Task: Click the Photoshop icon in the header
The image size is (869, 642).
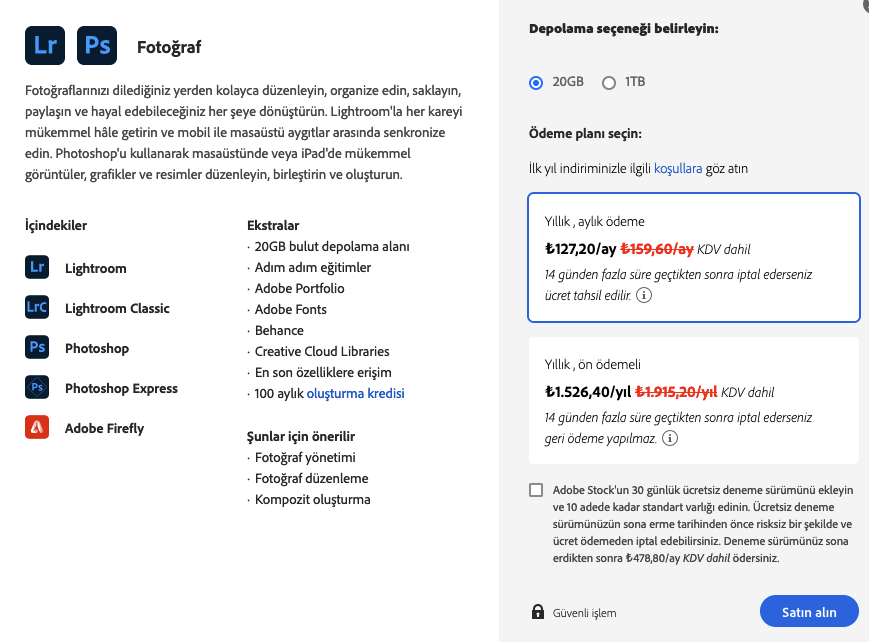Action: pyautogui.click(x=97, y=46)
